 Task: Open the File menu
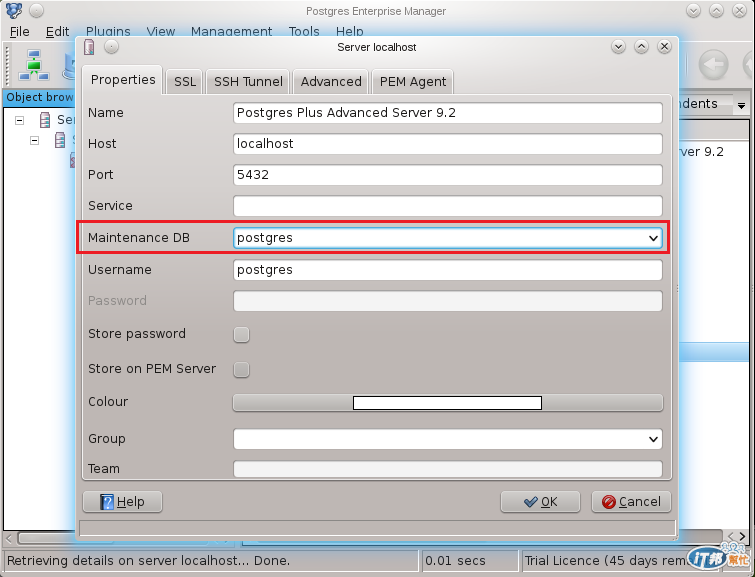tap(20, 32)
